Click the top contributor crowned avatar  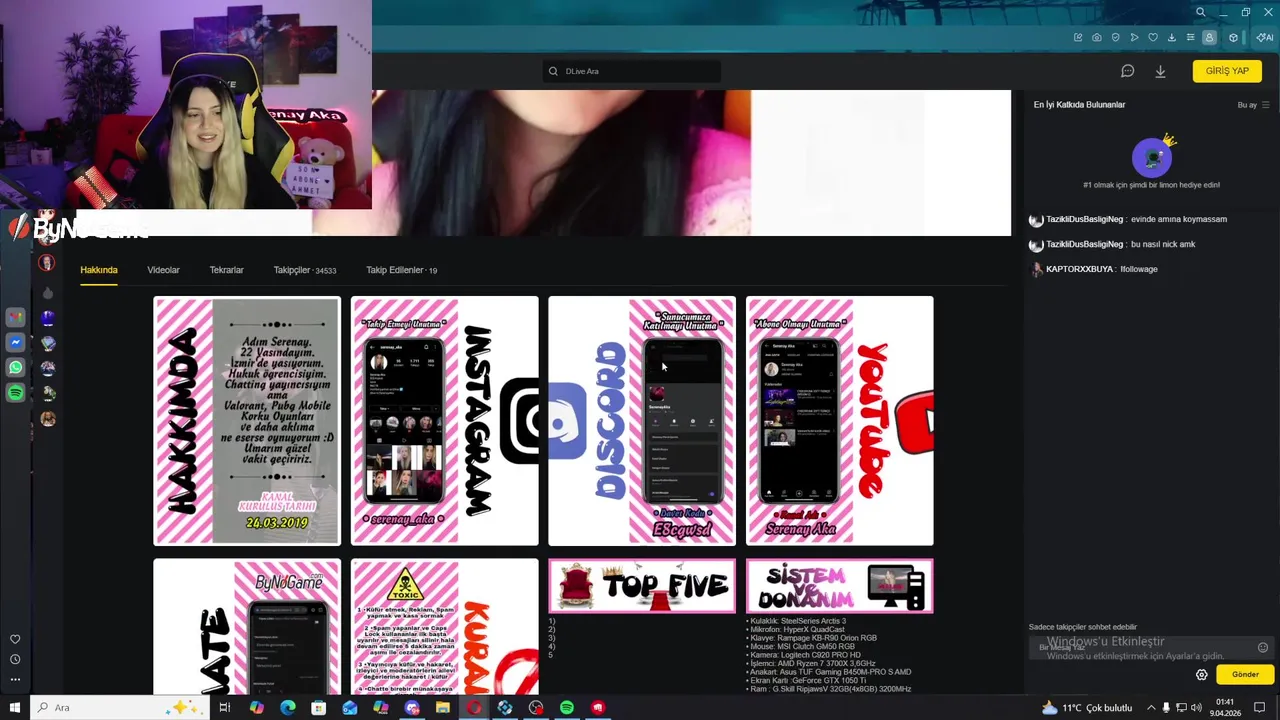click(1152, 157)
